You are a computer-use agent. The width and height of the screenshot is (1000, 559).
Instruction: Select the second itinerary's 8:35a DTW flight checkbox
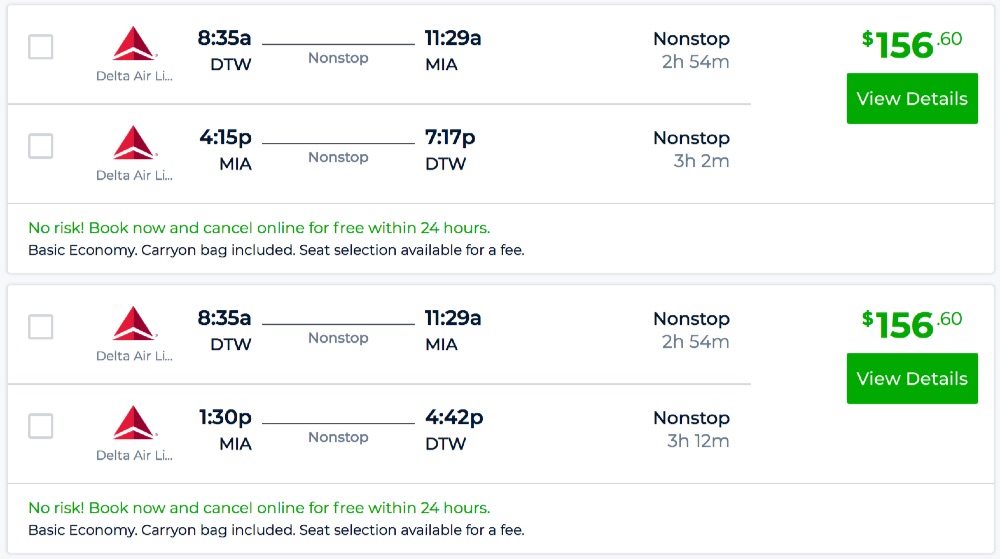click(x=41, y=327)
